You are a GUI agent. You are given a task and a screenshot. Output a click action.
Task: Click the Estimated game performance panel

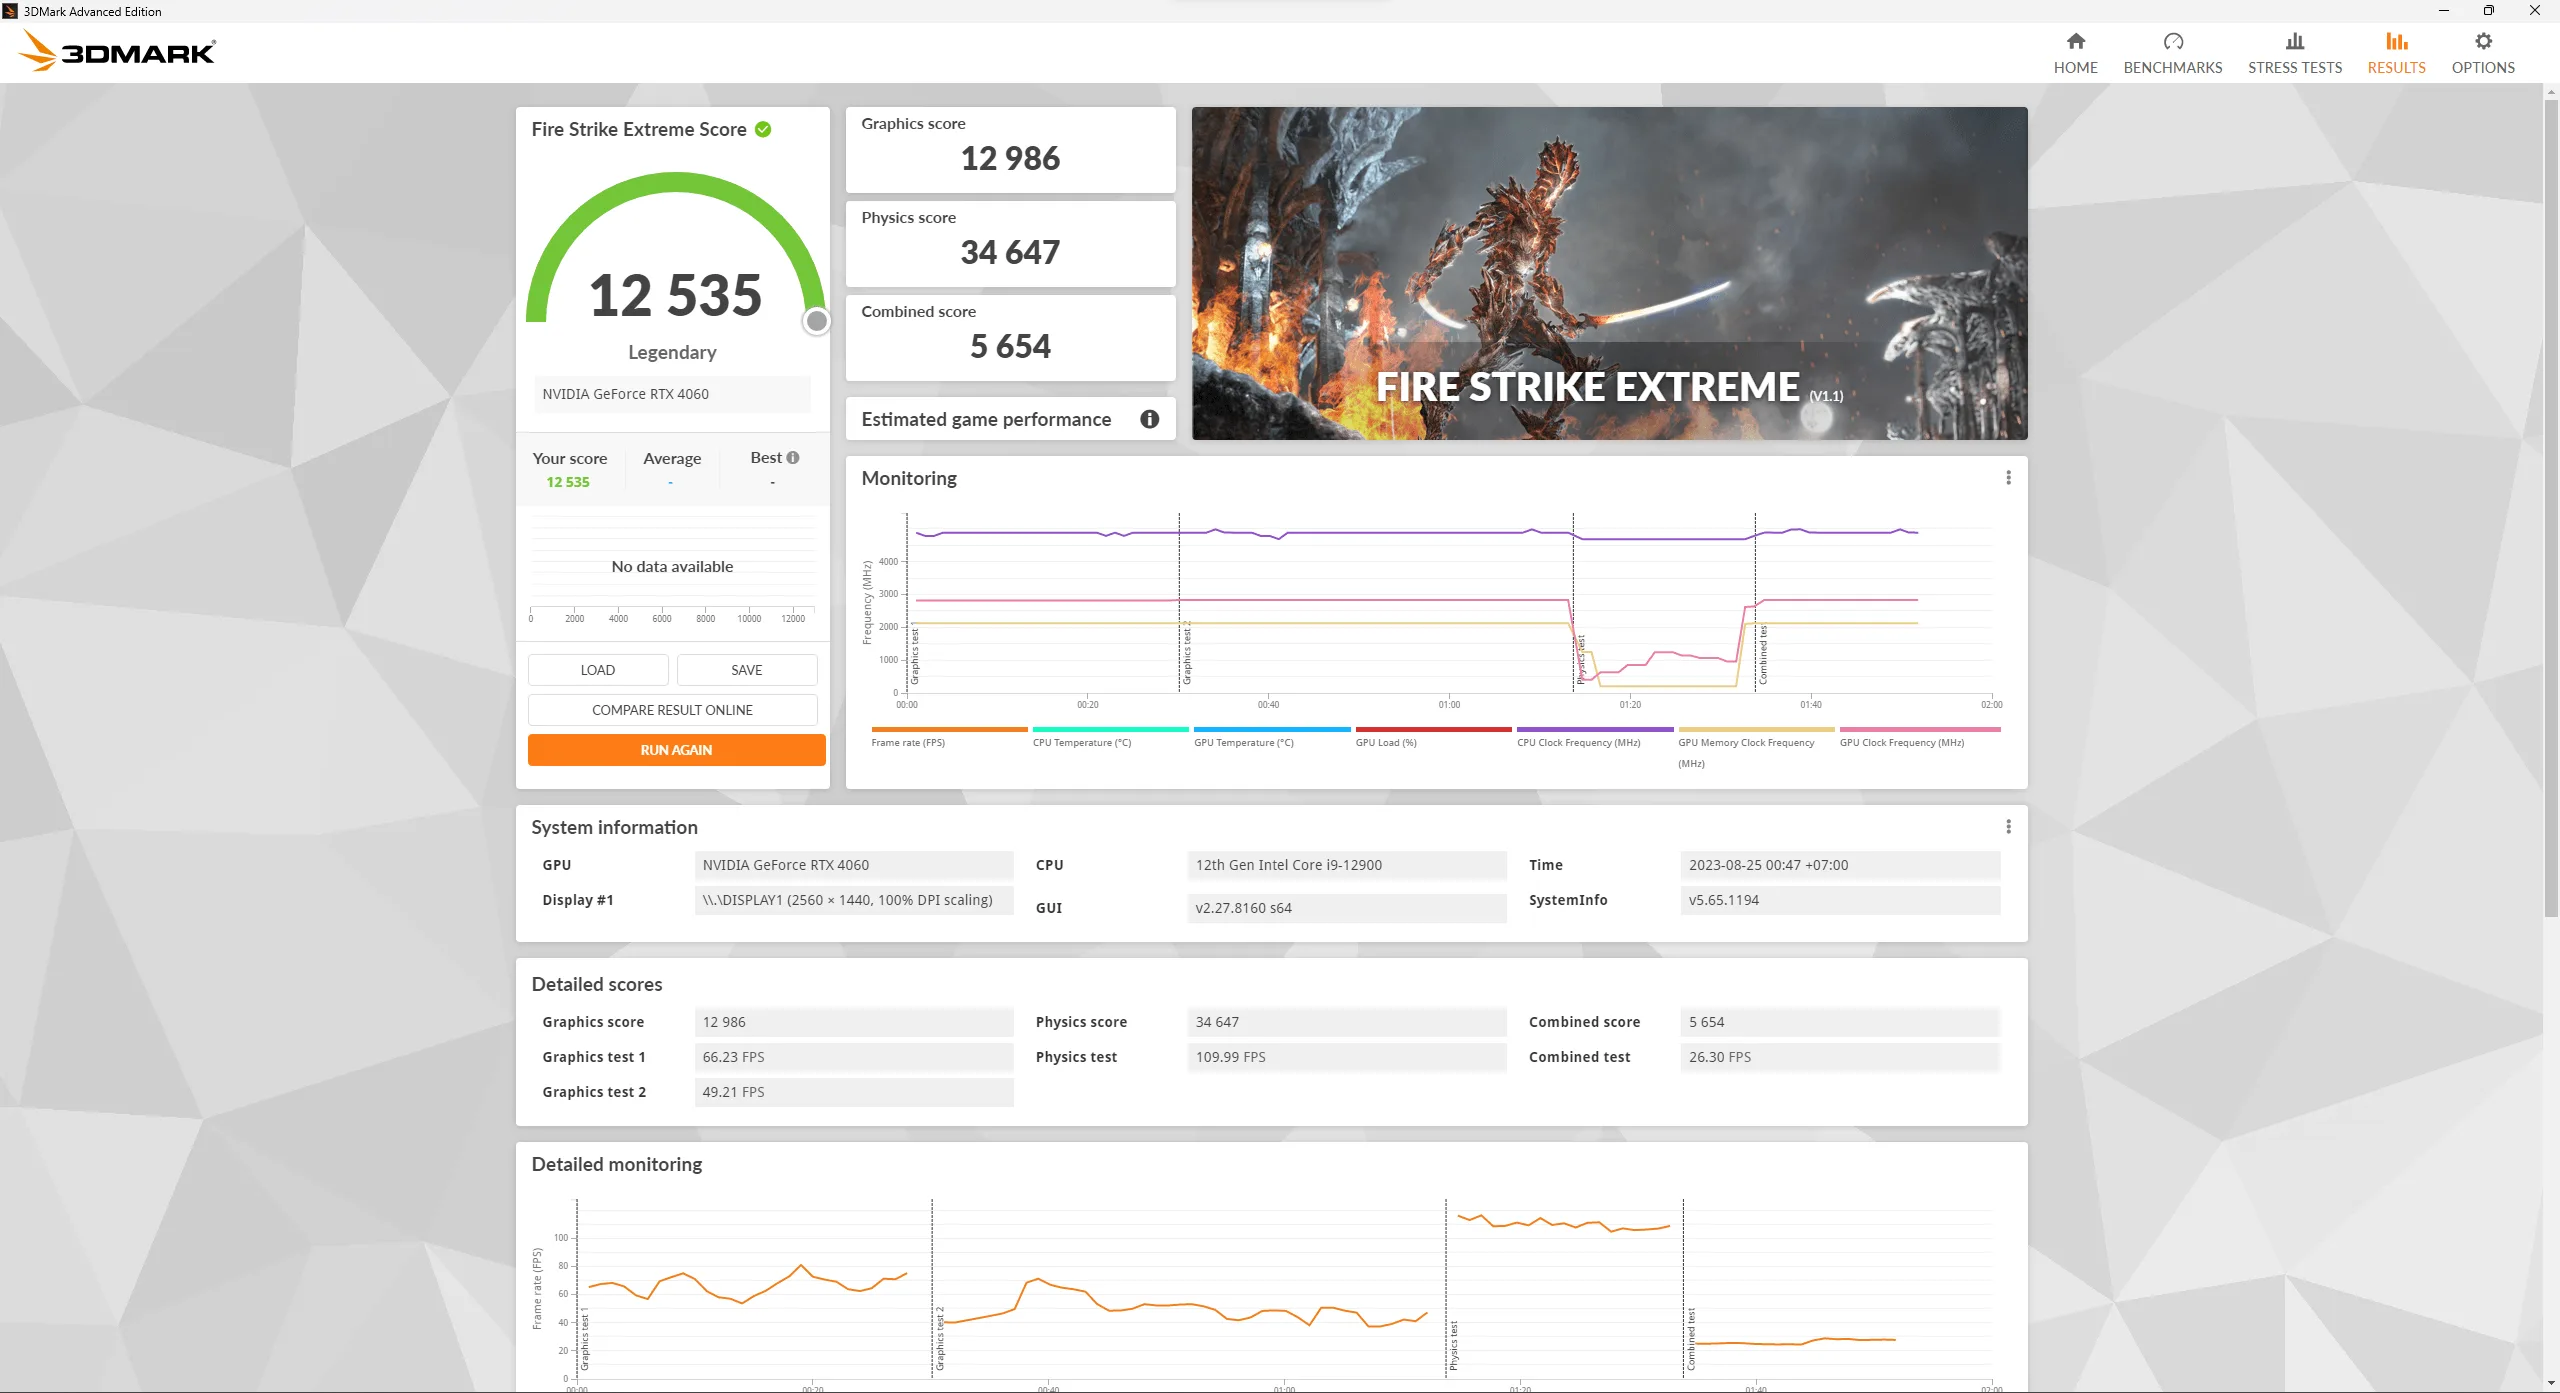click(1010, 419)
